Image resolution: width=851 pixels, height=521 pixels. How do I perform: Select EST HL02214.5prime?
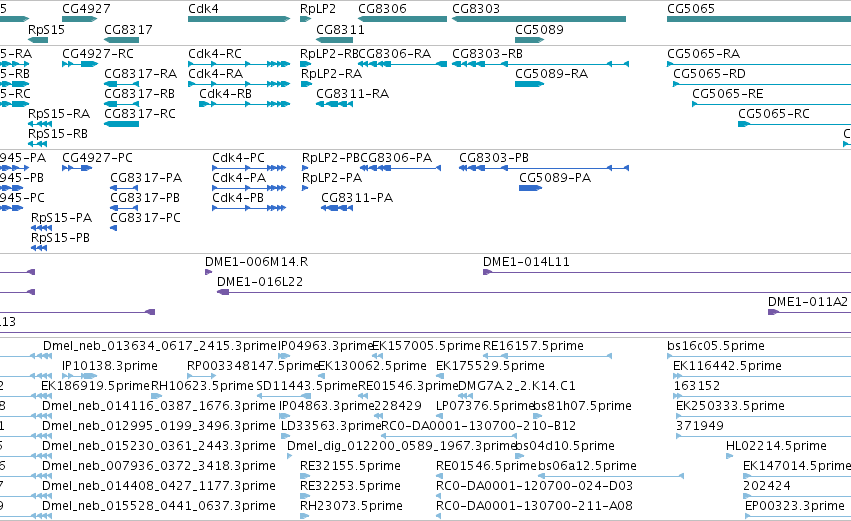(x=776, y=447)
